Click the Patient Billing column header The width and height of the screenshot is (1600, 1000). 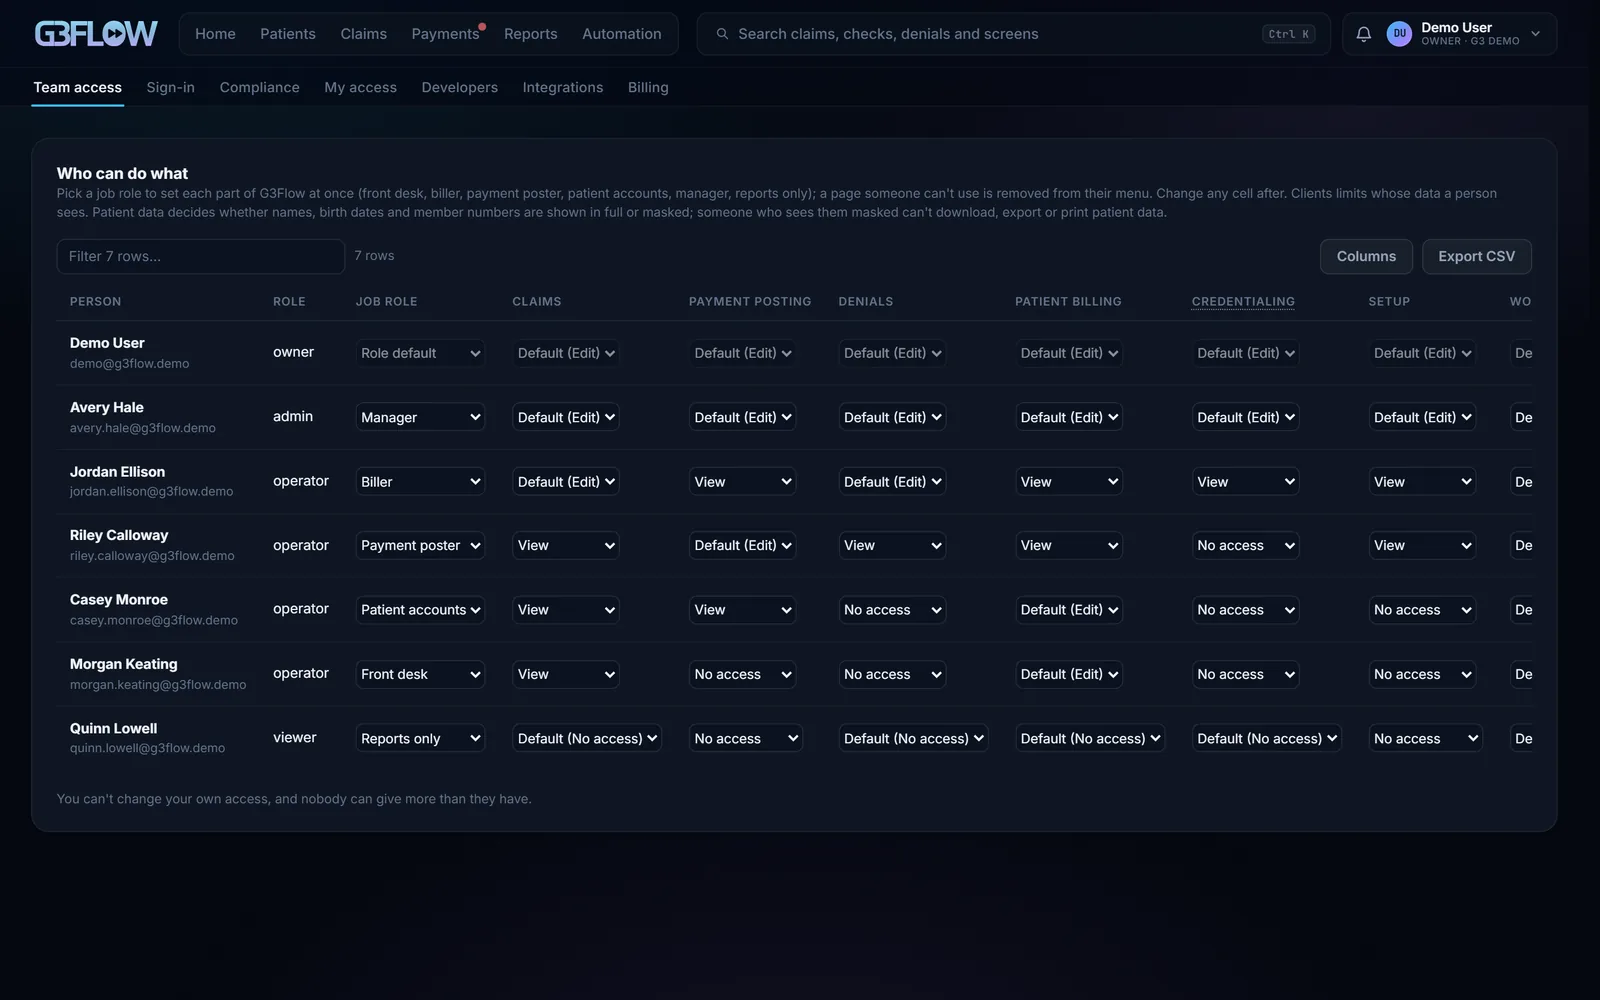click(x=1068, y=302)
